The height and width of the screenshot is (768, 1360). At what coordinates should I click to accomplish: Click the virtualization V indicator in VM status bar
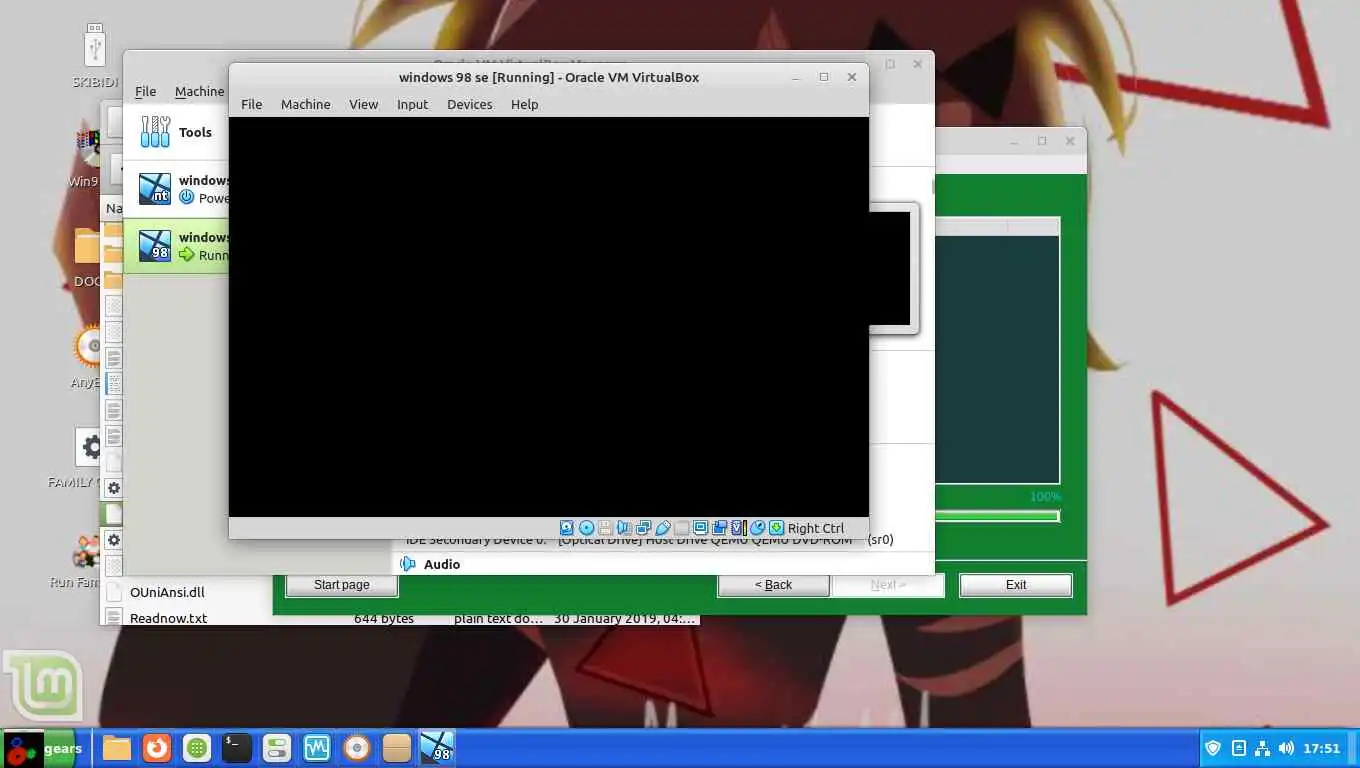point(738,528)
